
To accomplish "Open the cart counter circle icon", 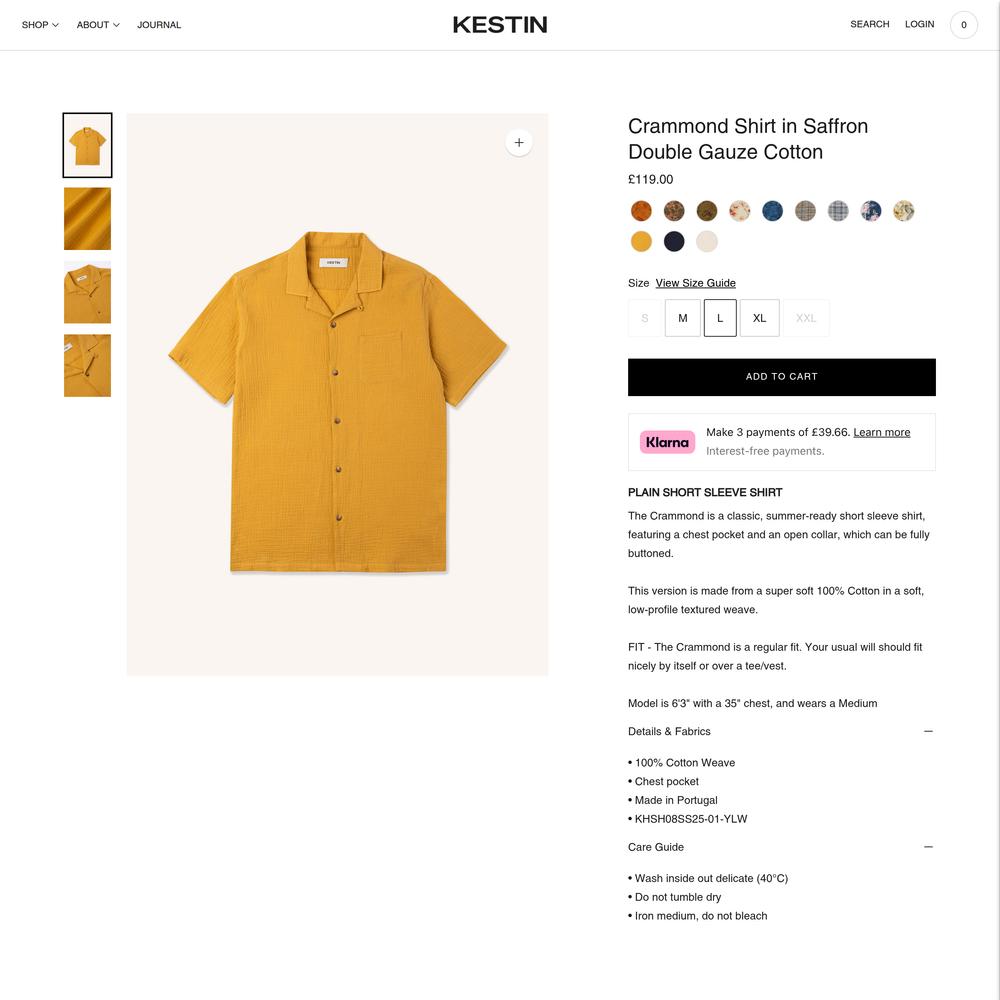I will [963, 25].
